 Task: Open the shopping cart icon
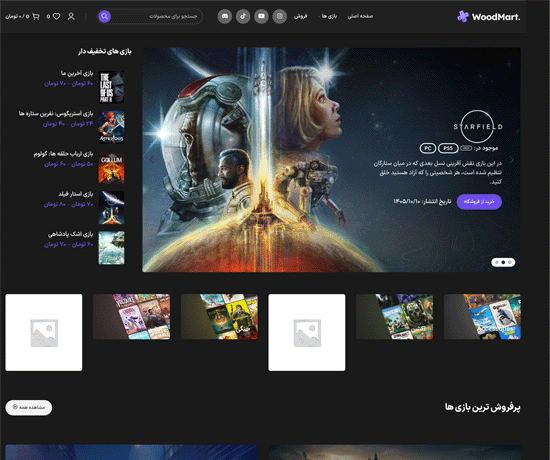[x=36, y=16]
